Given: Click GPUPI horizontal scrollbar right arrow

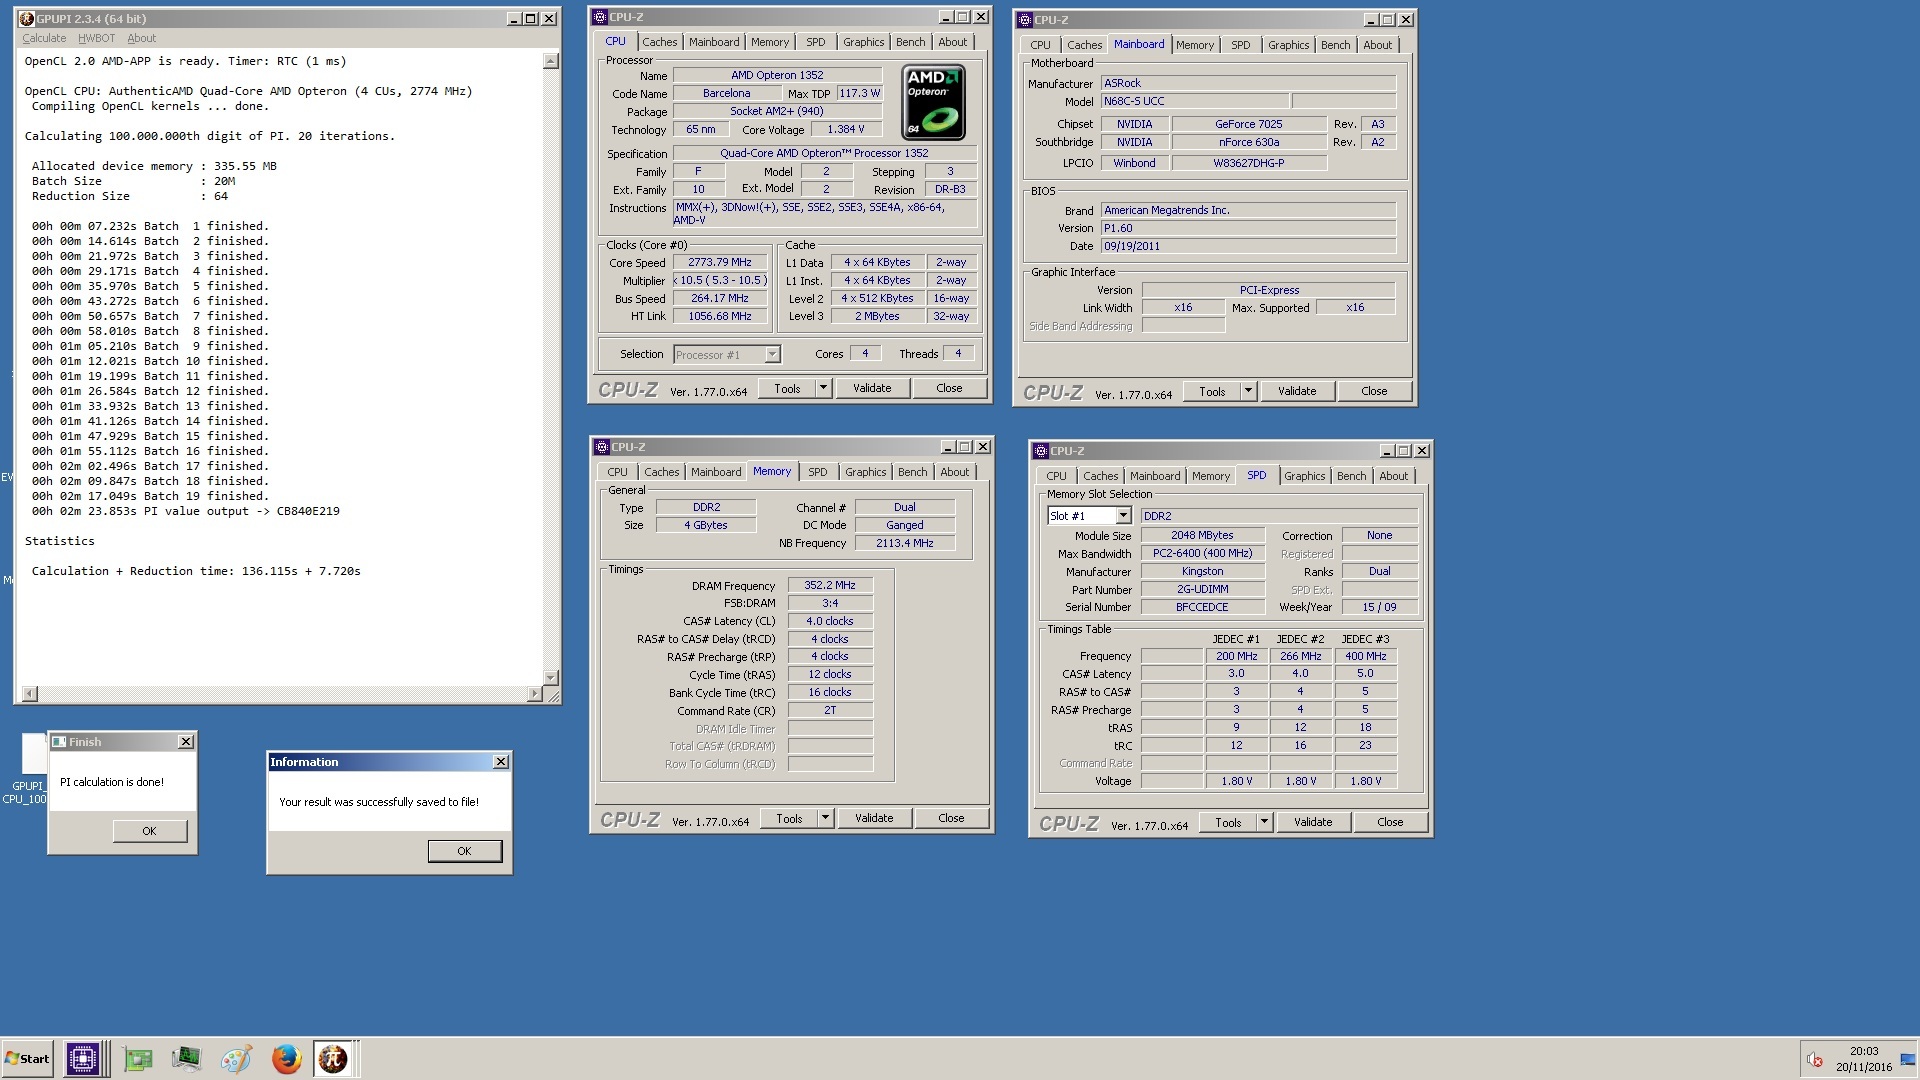Looking at the screenshot, I should [534, 694].
